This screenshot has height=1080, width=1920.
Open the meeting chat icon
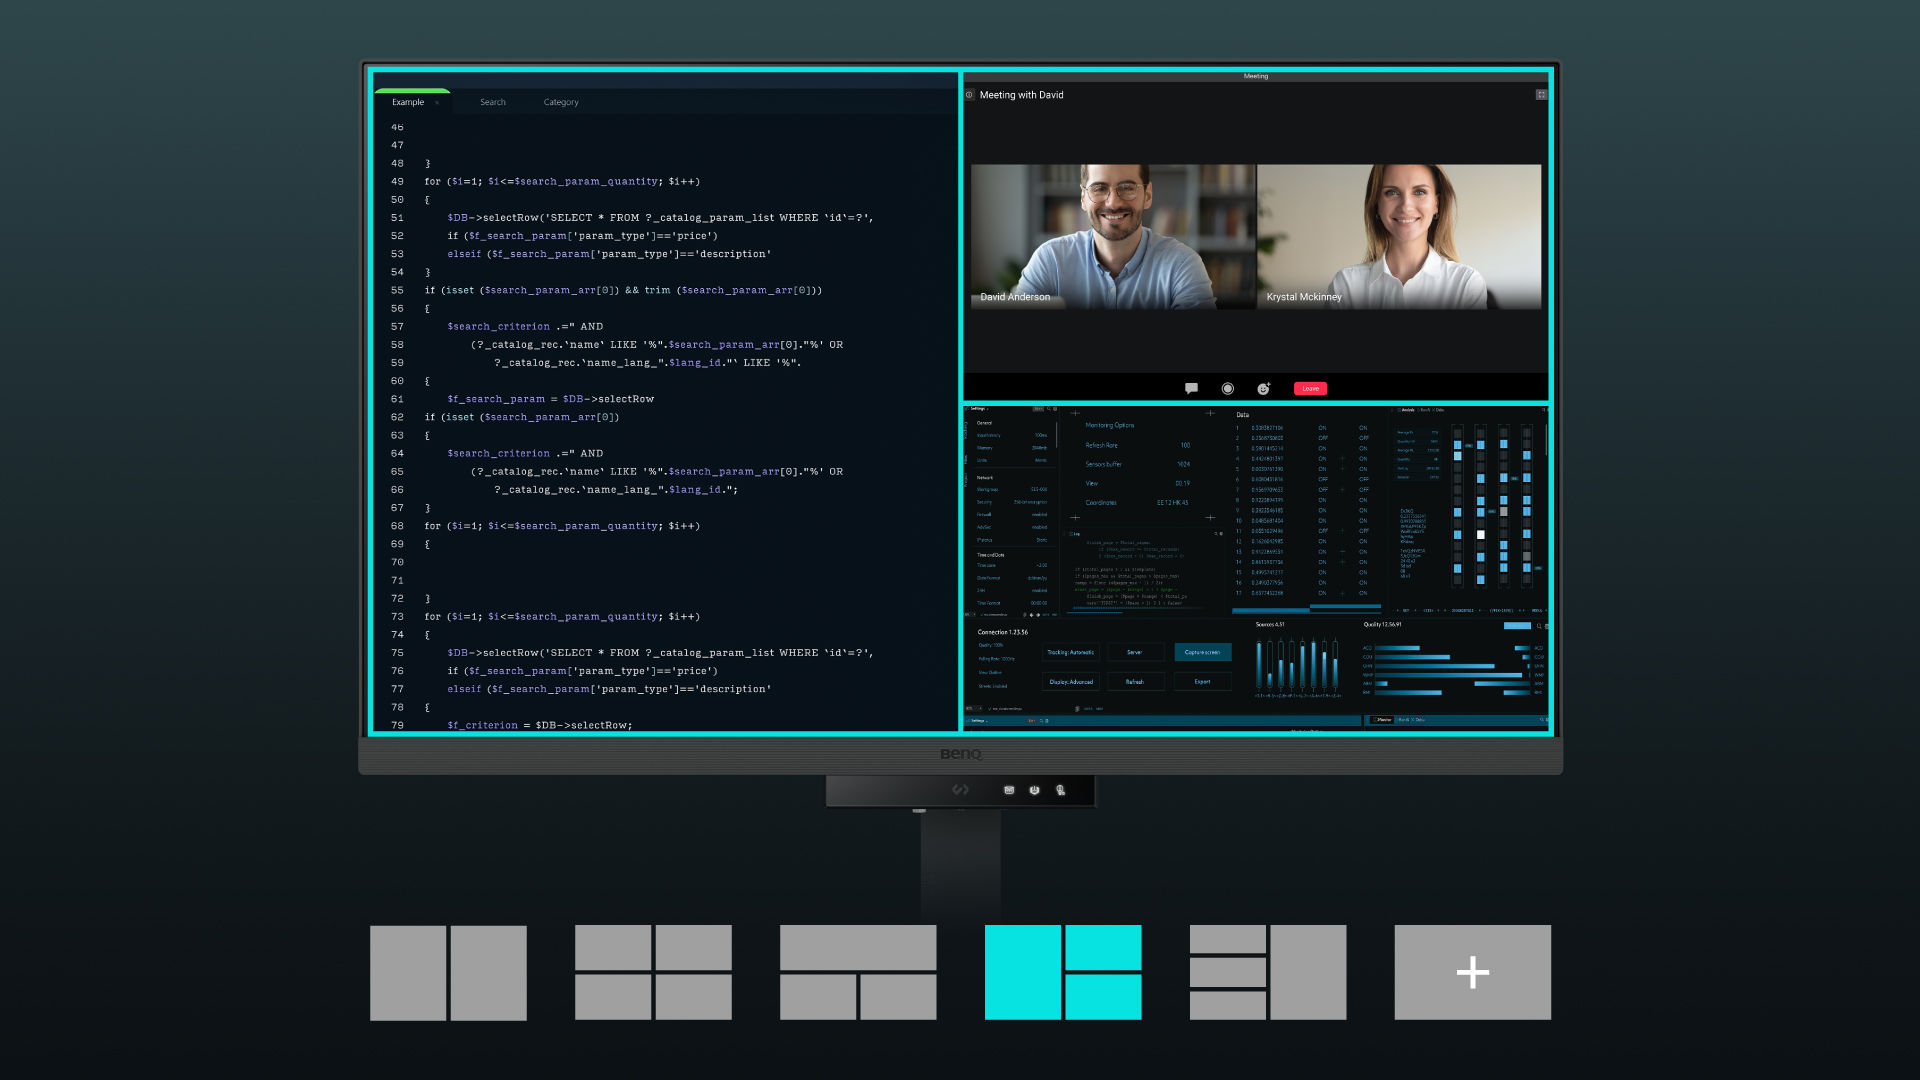pos(1191,388)
